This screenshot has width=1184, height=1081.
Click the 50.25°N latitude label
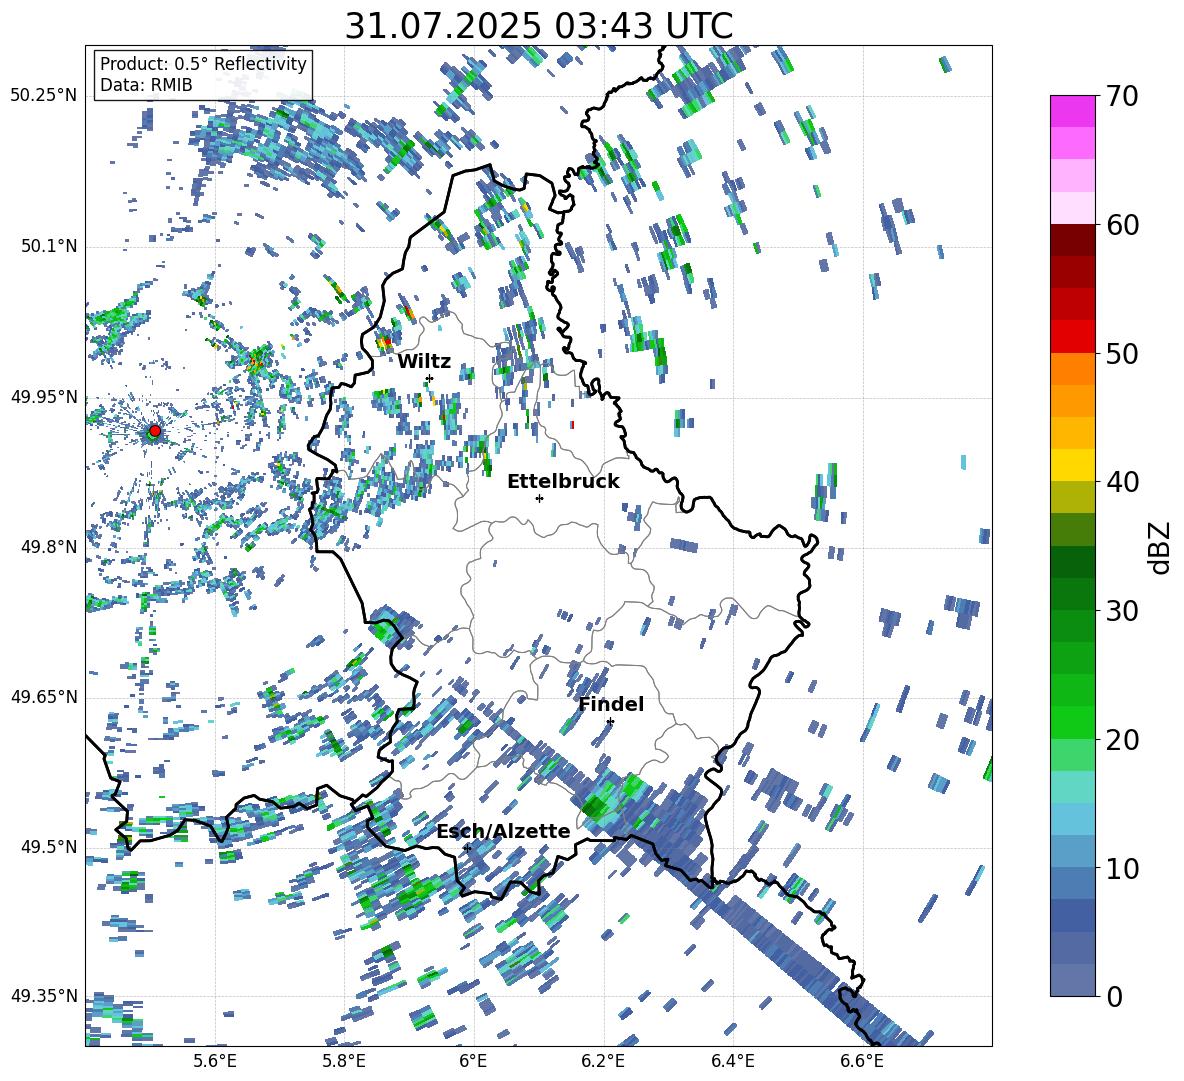44,96
